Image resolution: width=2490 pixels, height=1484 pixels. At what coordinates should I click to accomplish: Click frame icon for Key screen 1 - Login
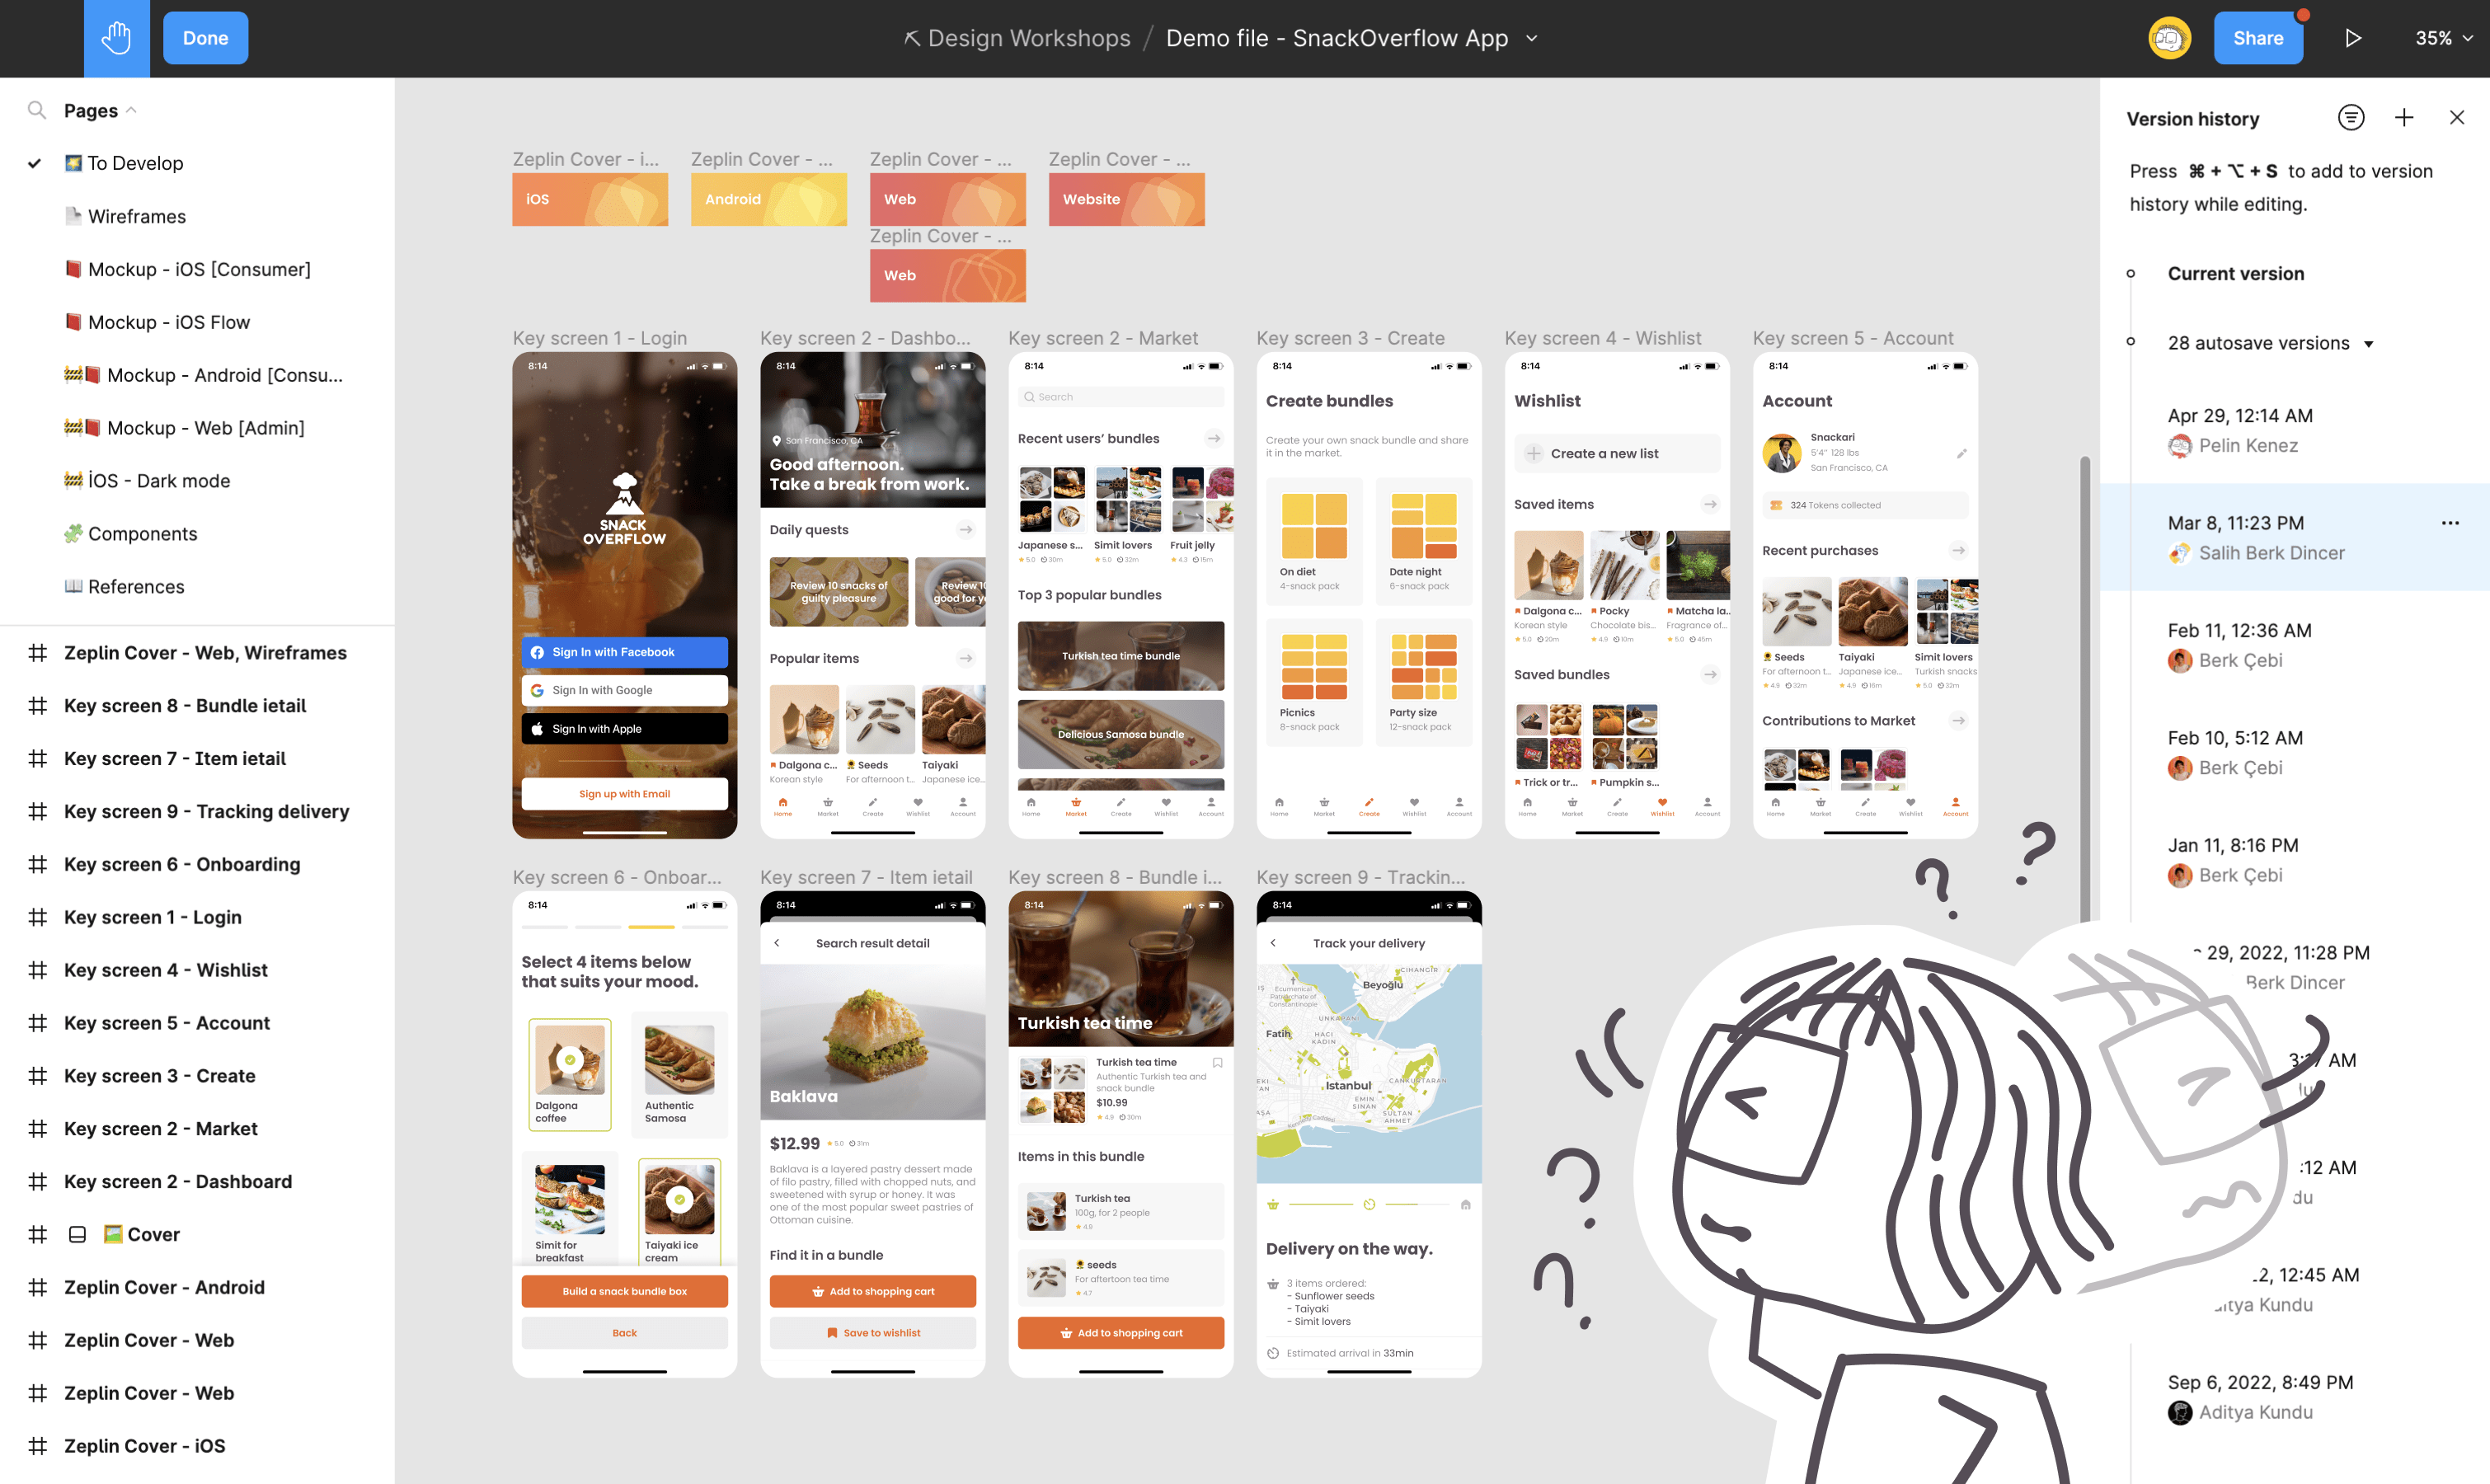point(38,917)
